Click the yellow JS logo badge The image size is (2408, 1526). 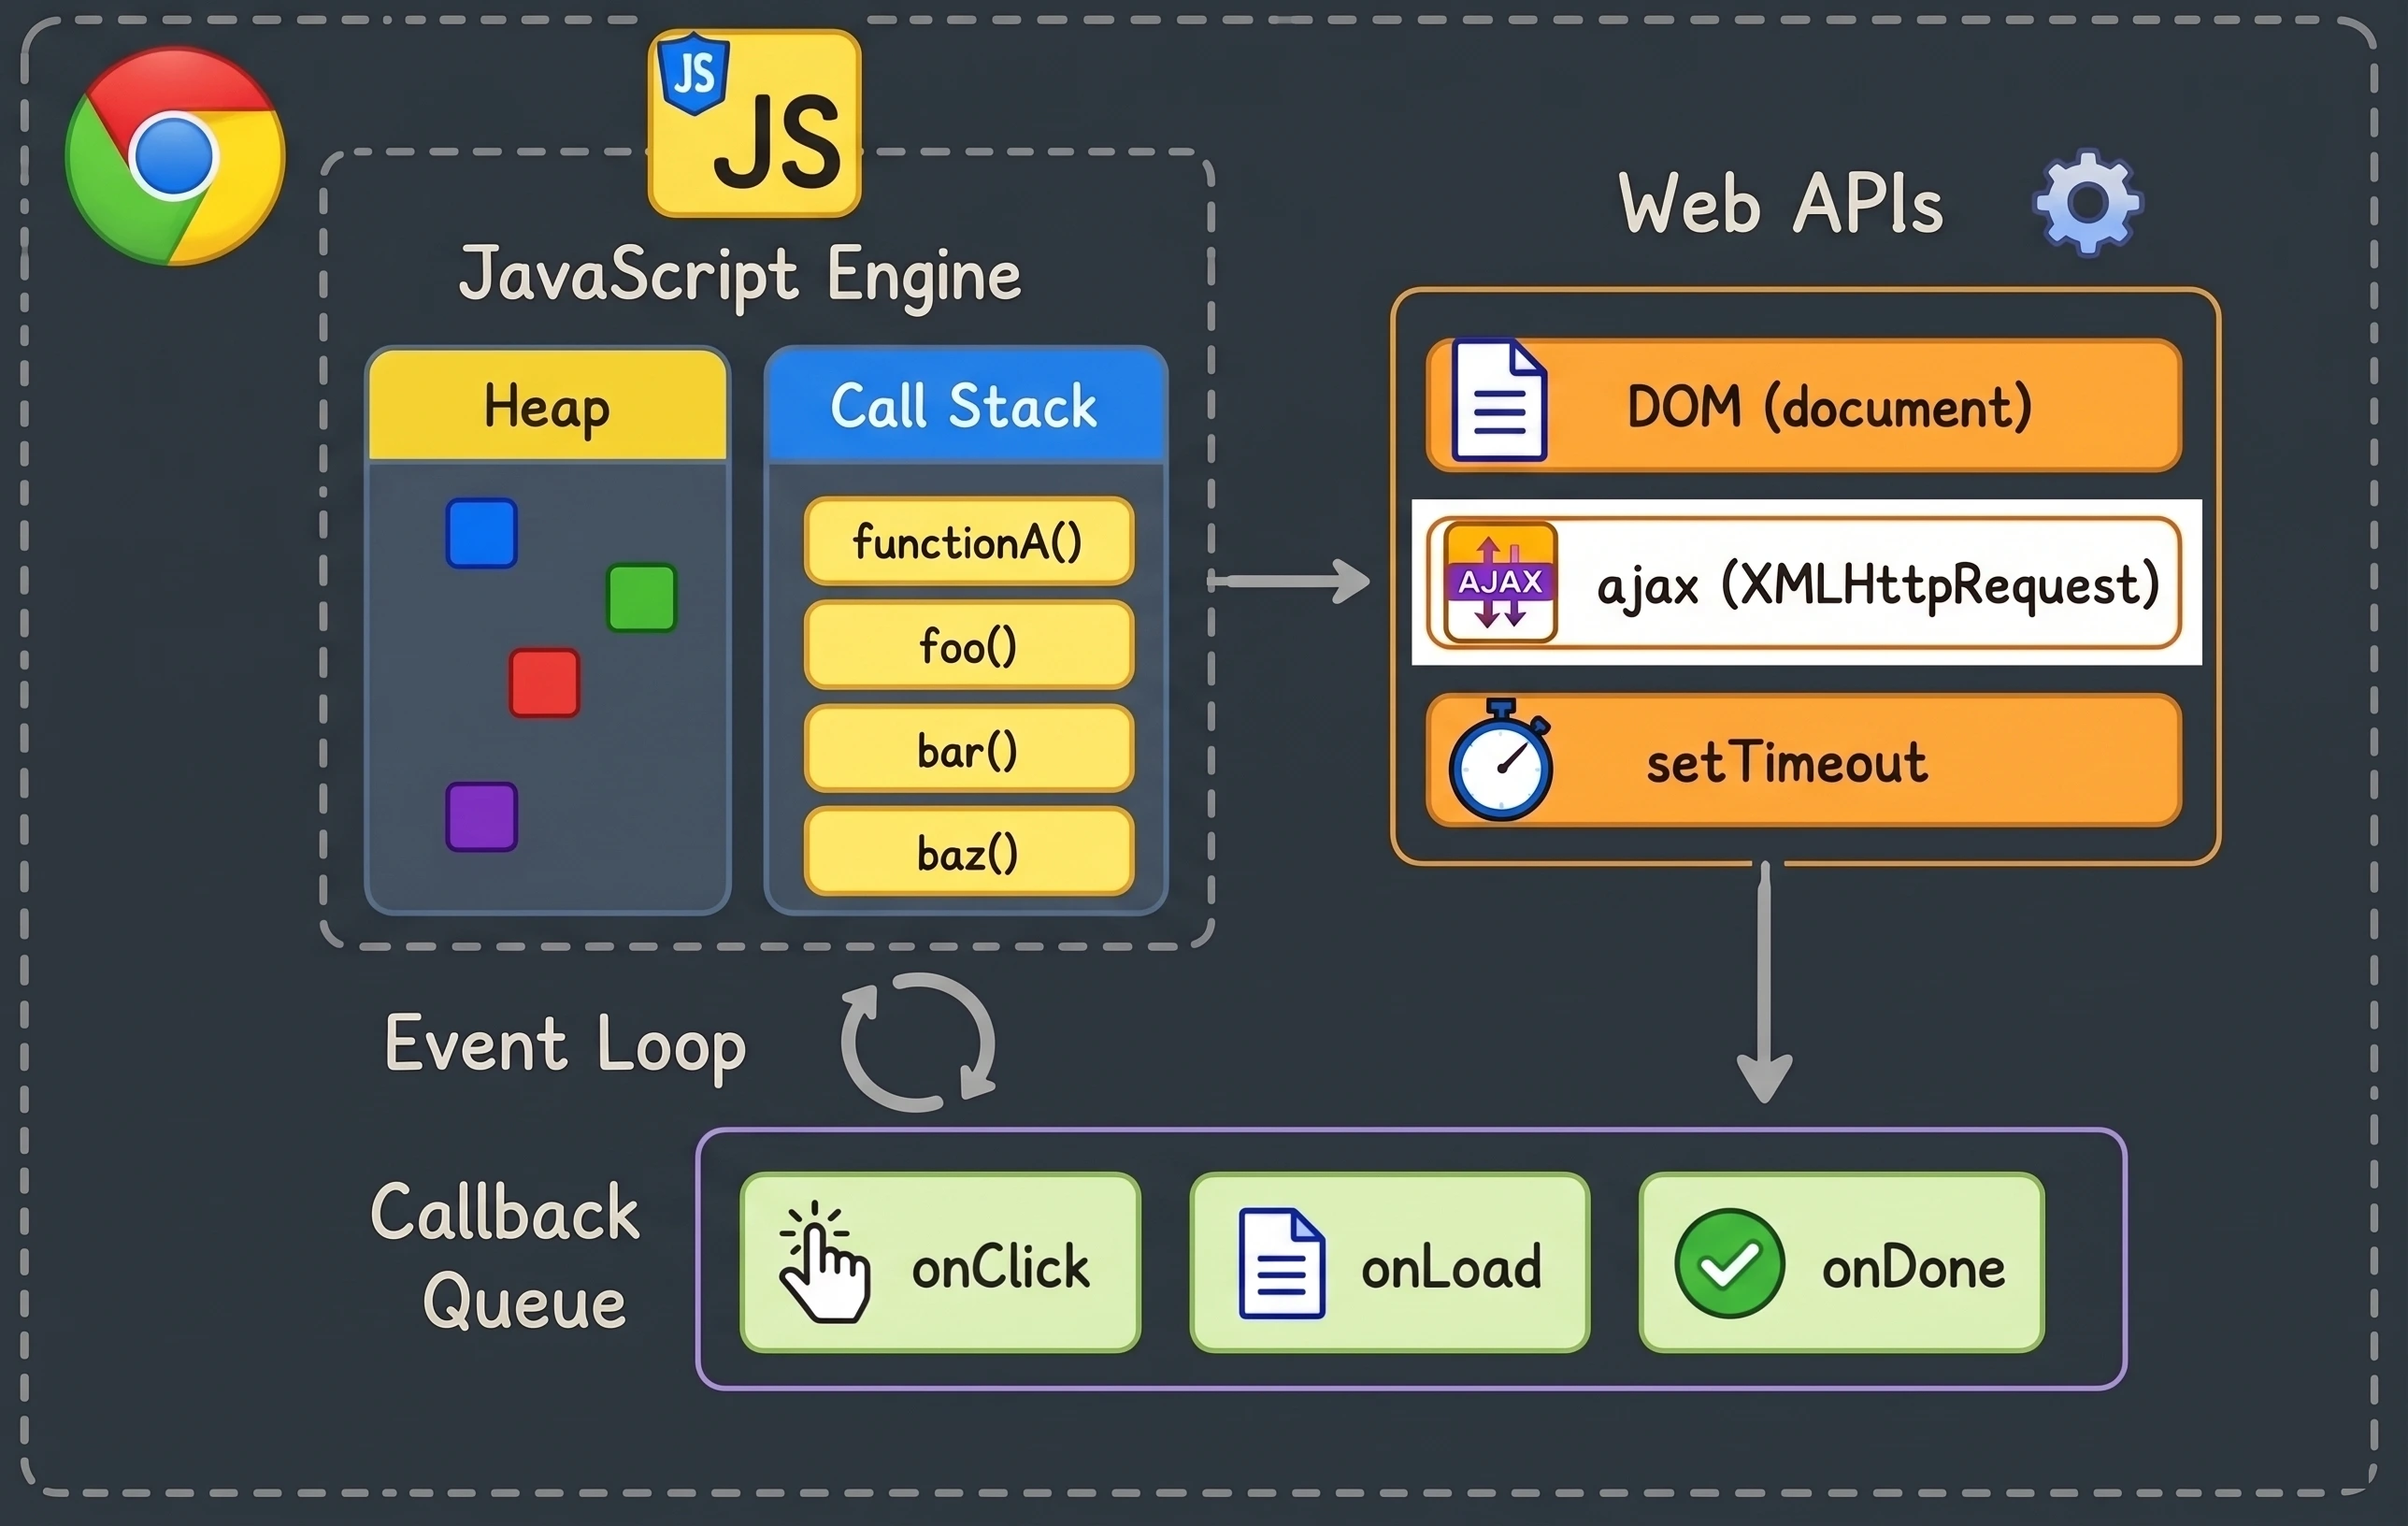(x=755, y=123)
